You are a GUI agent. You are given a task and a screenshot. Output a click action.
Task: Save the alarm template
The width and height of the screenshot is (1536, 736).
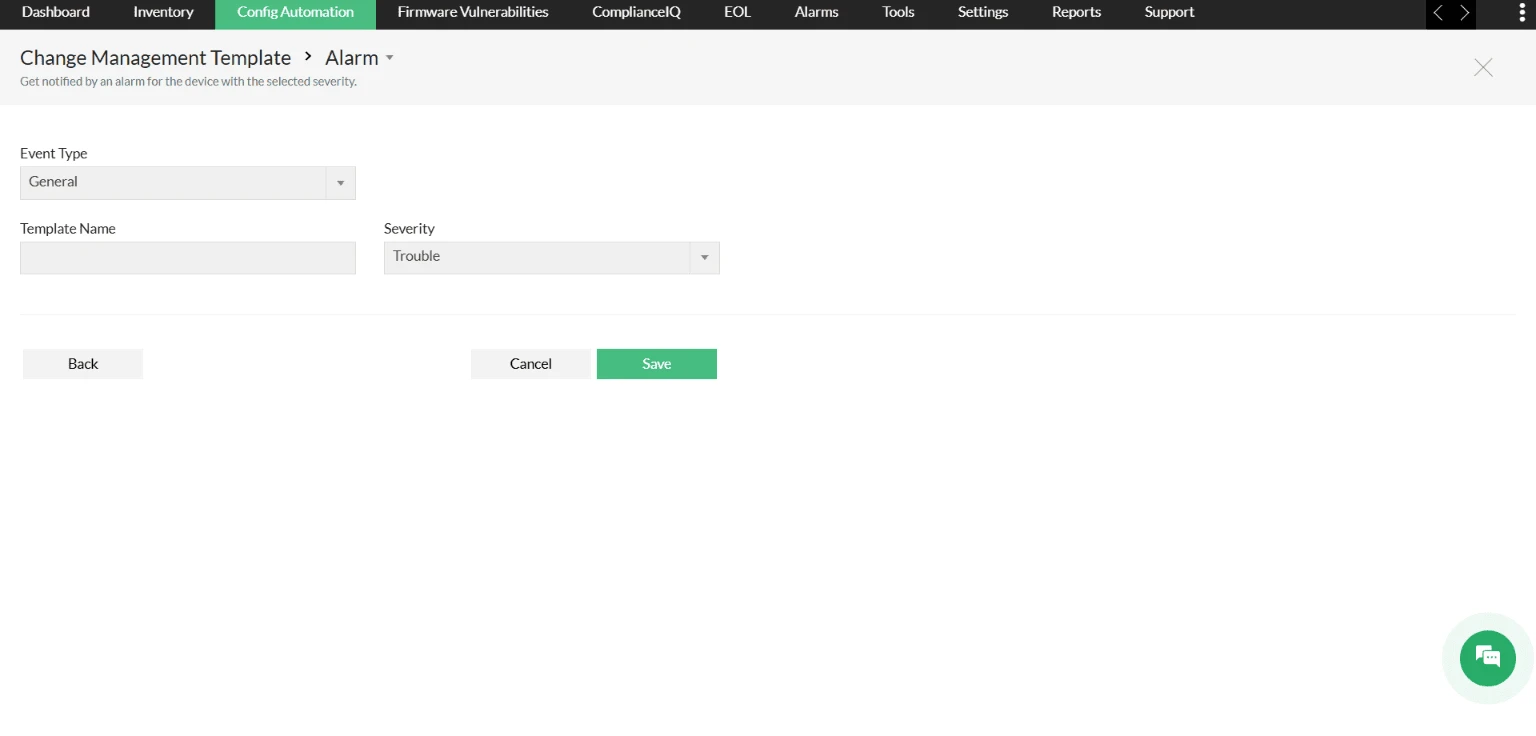(x=657, y=364)
